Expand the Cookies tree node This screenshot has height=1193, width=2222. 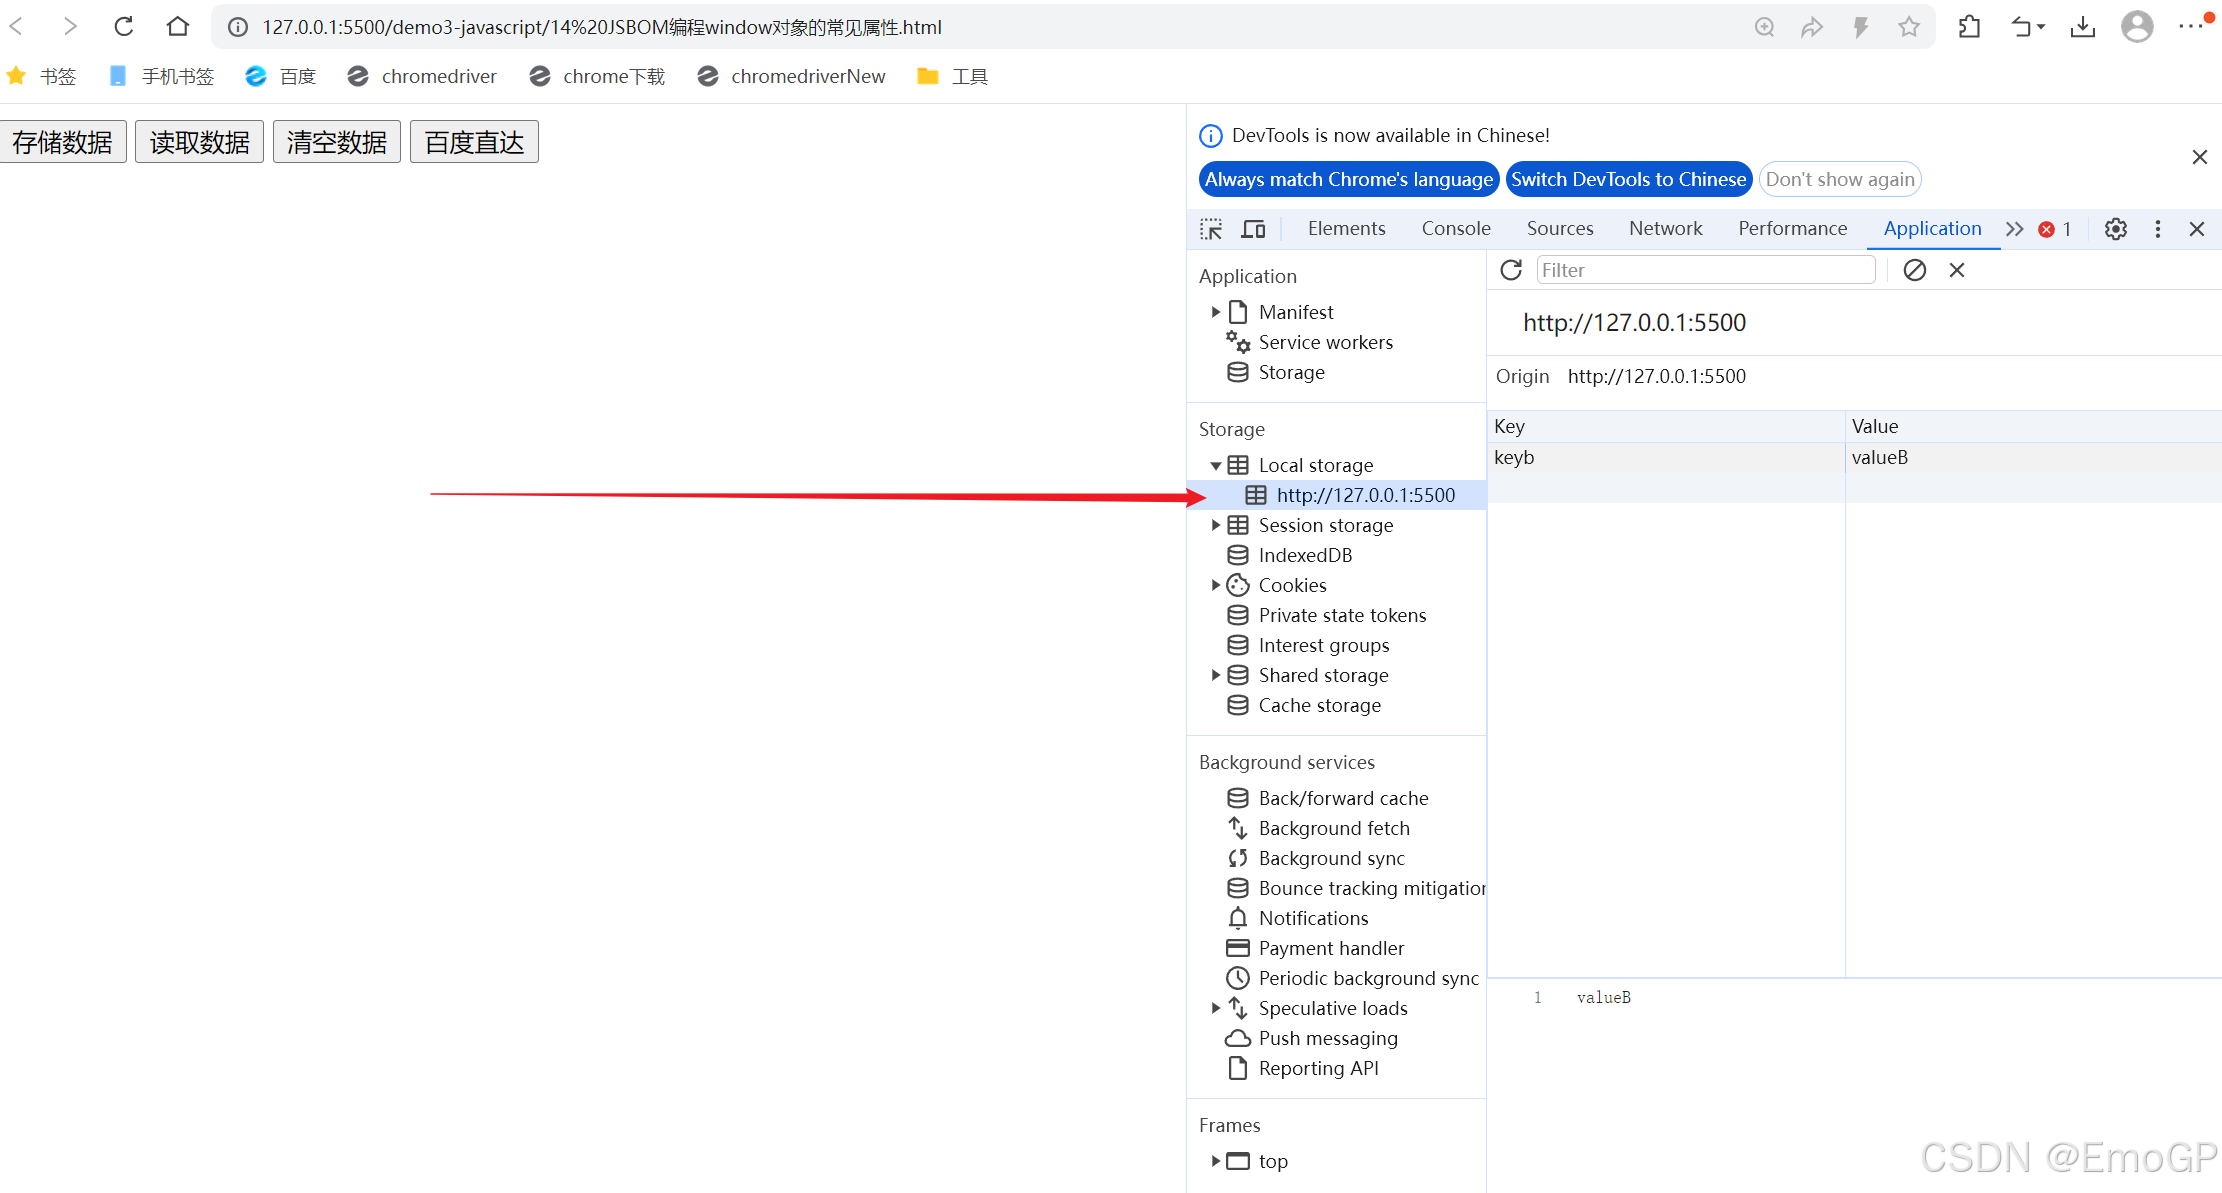(1215, 585)
